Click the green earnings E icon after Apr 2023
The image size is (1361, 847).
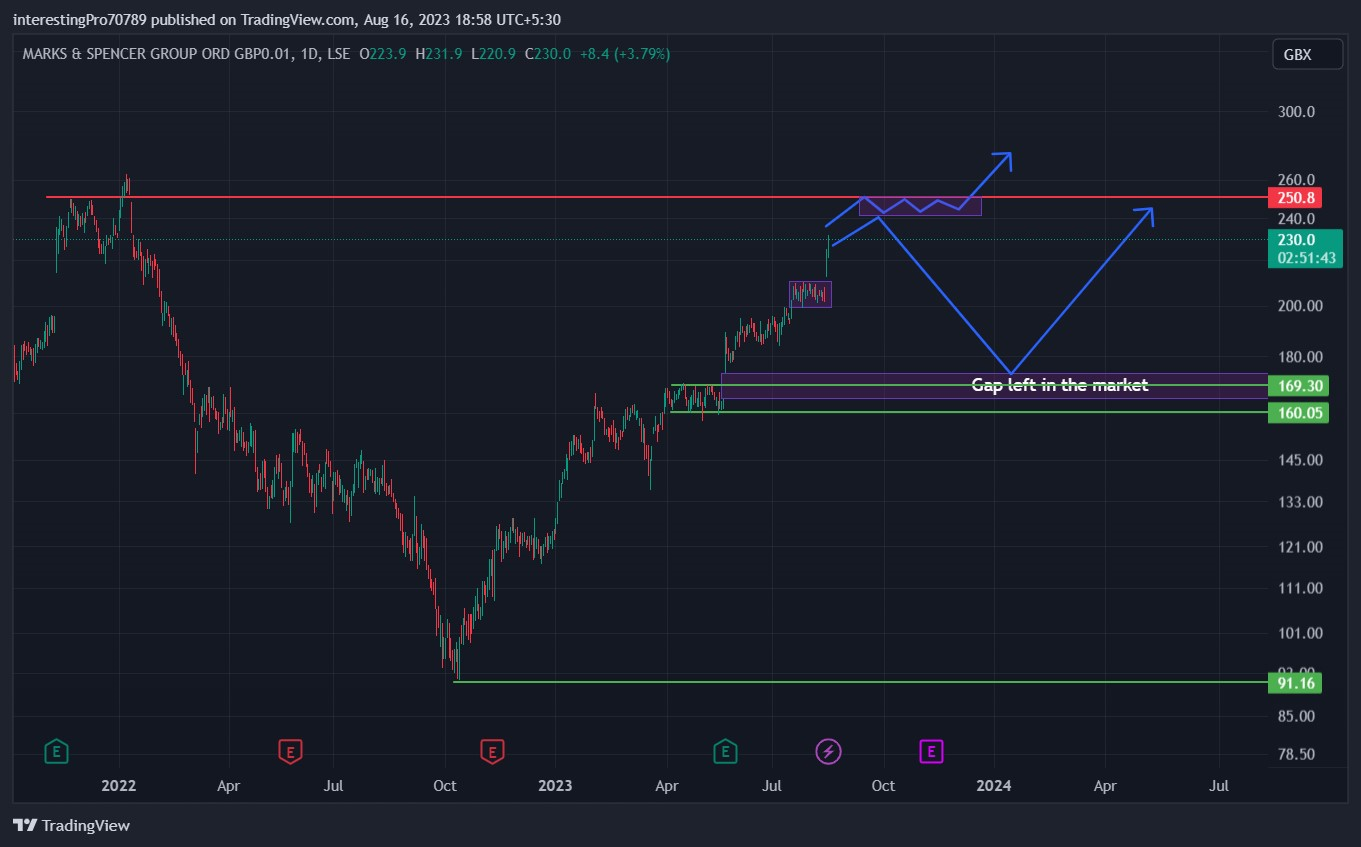(725, 750)
